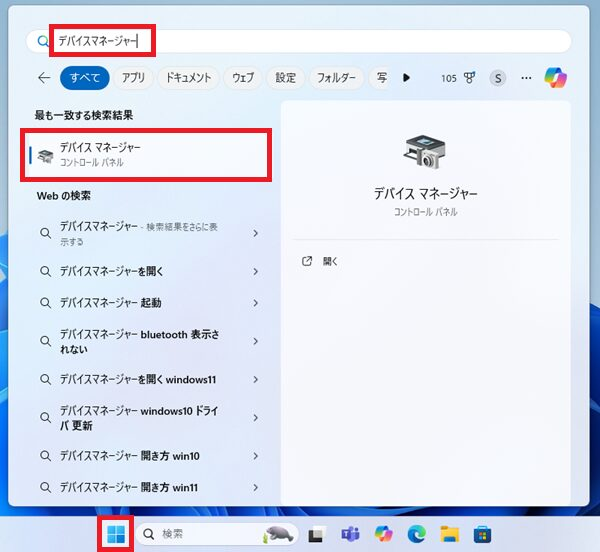Click the magnifier icon in top search box
This screenshot has height=552, width=600.
coord(43,41)
